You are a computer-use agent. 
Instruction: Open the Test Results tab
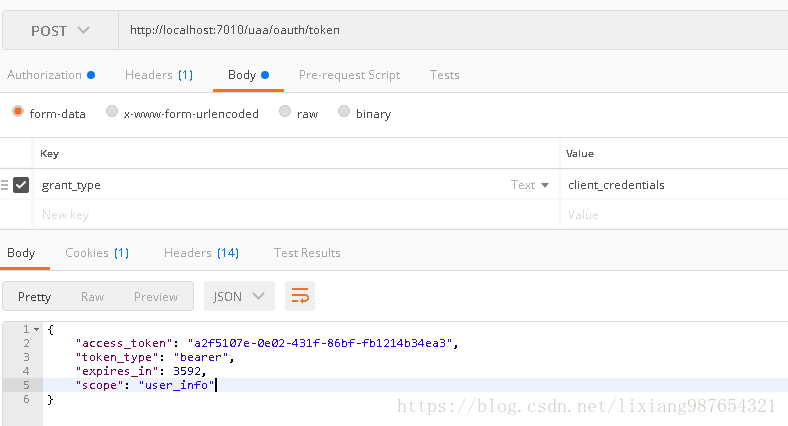pos(307,253)
